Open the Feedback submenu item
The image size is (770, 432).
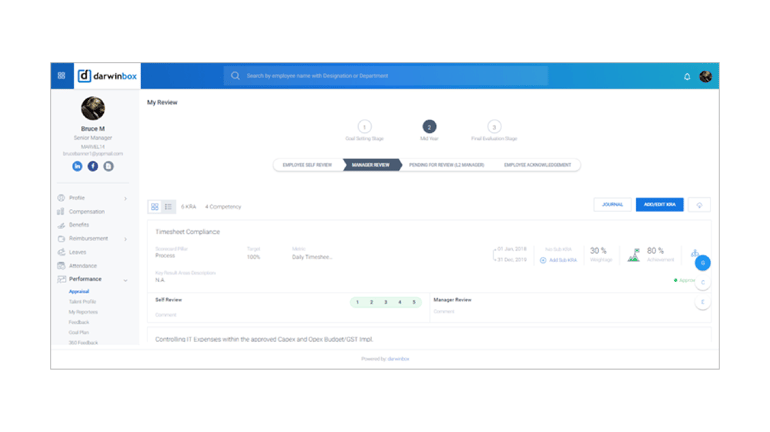[79, 322]
